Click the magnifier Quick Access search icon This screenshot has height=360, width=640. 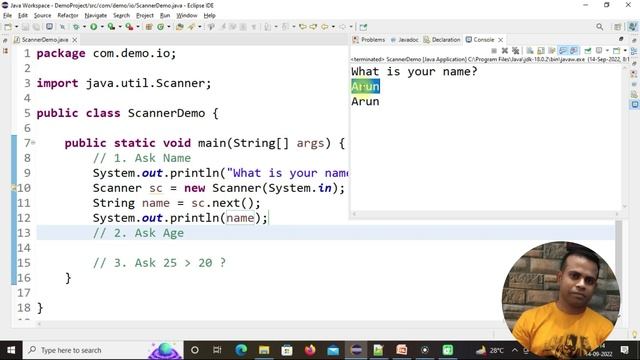click(599, 27)
